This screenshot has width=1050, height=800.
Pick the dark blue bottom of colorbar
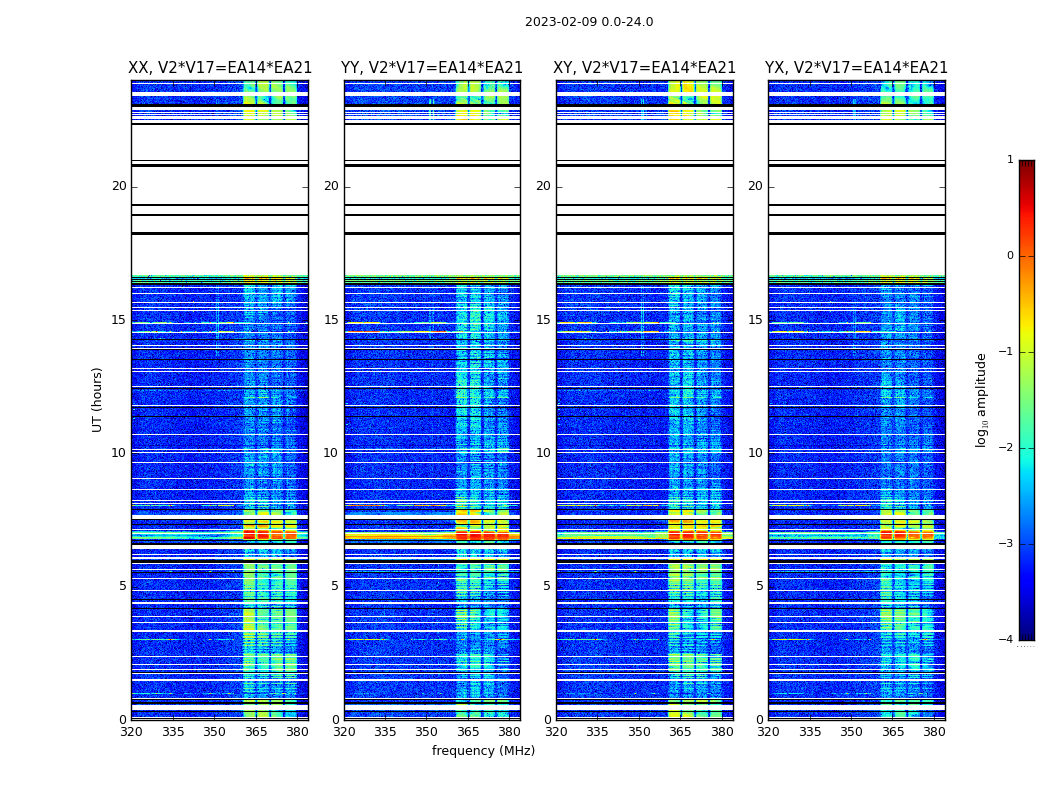[x=1026, y=634]
